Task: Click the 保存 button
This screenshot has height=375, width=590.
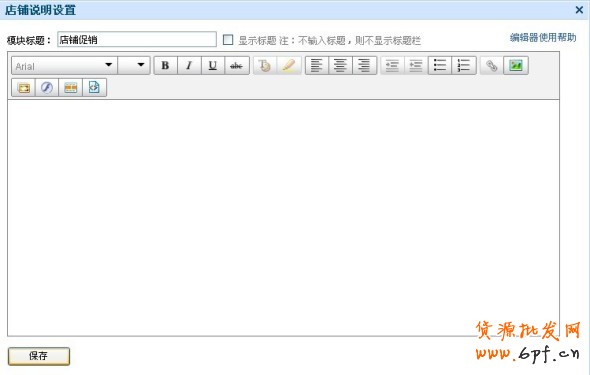Action: [x=39, y=356]
